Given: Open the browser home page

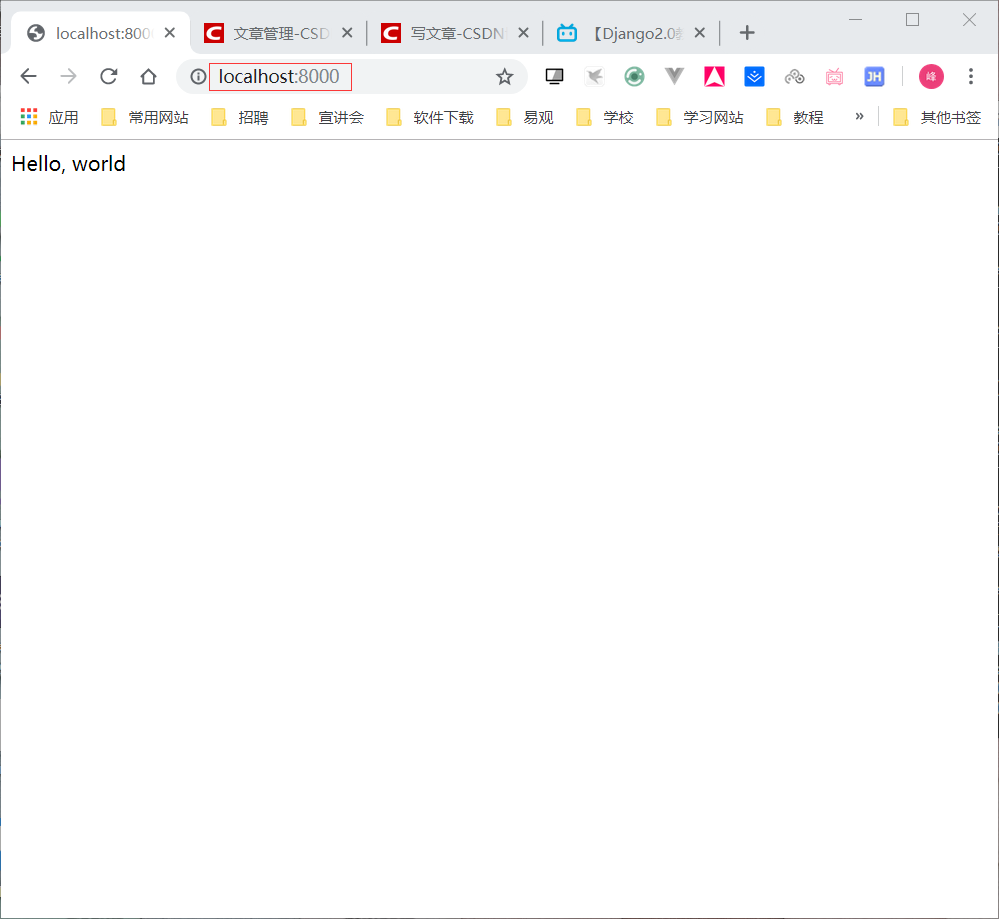Looking at the screenshot, I should coord(148,76).
